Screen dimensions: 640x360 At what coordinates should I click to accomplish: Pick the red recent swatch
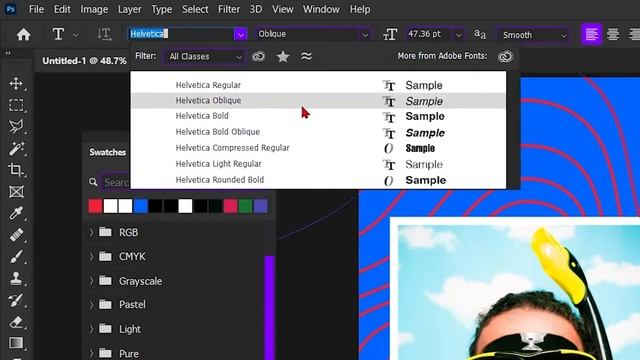[x=95, y=206]
